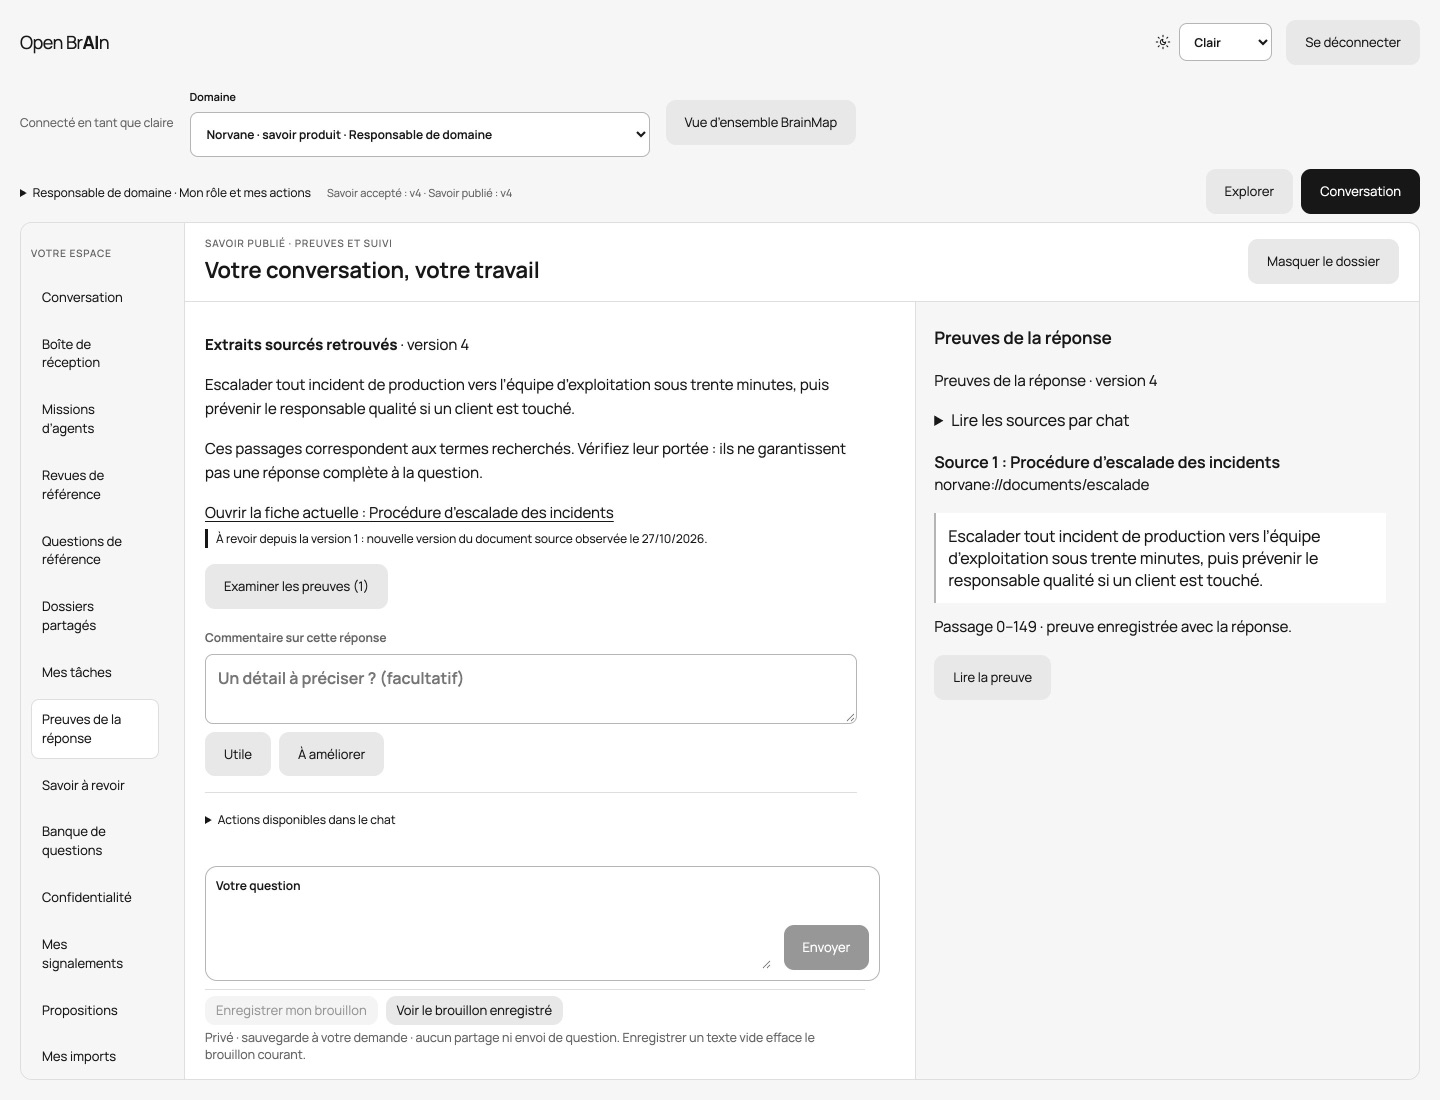This screenshot has height=1100, width=1440.
Task: Click 'Examiner les preuves (1)' button
Action: pyautogui.click(x=296, y=586)
